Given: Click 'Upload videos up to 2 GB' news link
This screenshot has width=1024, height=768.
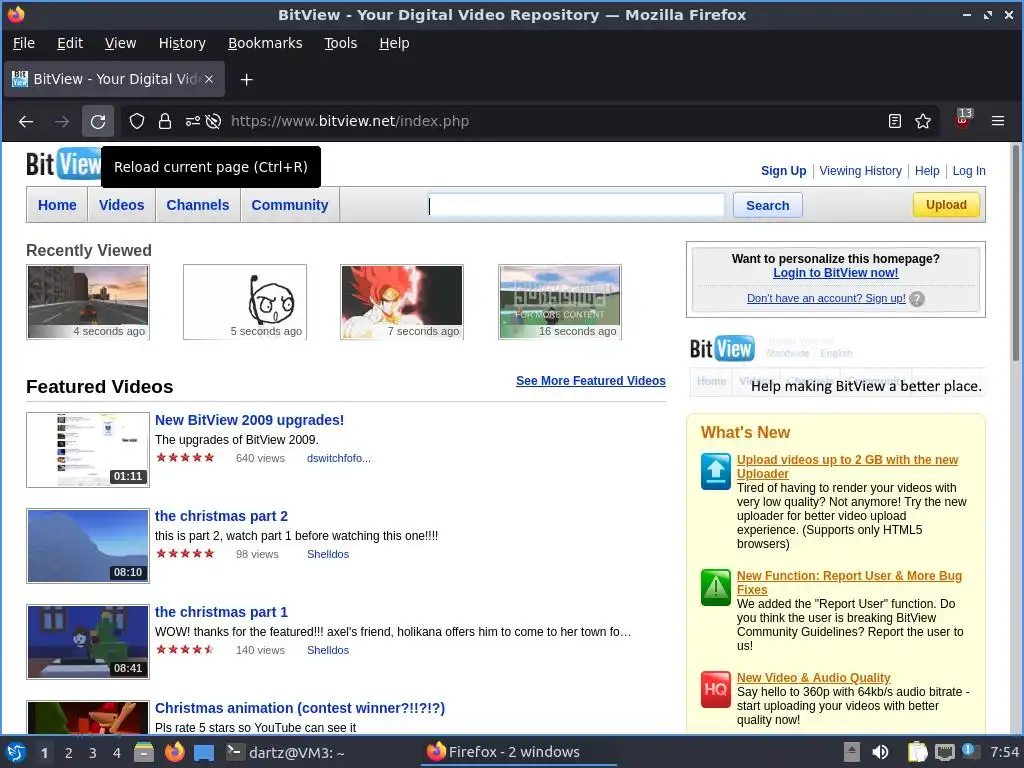Looking at the screenshot, I should click(847, 466).
